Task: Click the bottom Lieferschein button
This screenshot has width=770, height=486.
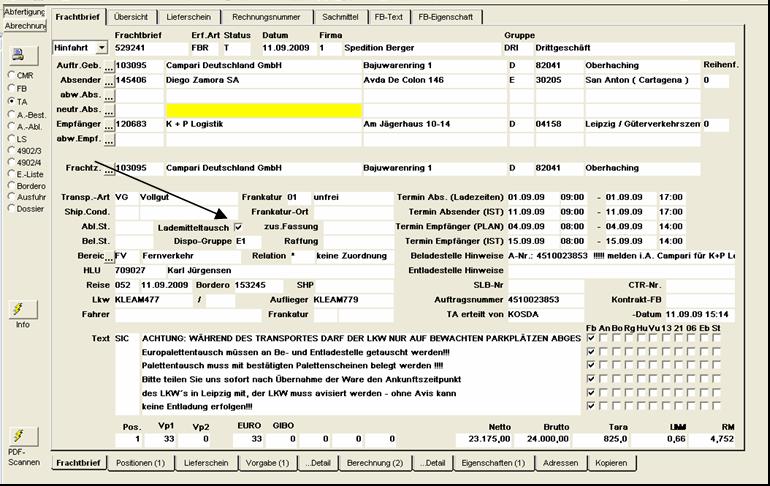Action: (x=206, y=463)
